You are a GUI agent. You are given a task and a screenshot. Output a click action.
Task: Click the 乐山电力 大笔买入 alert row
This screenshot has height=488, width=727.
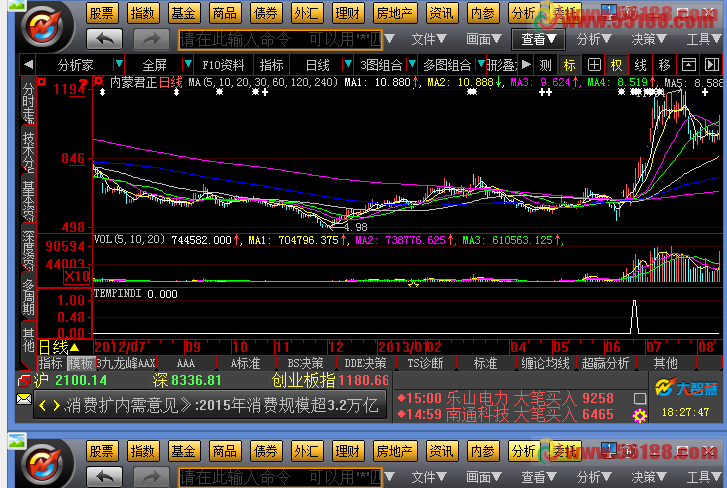tap(506, 398)
